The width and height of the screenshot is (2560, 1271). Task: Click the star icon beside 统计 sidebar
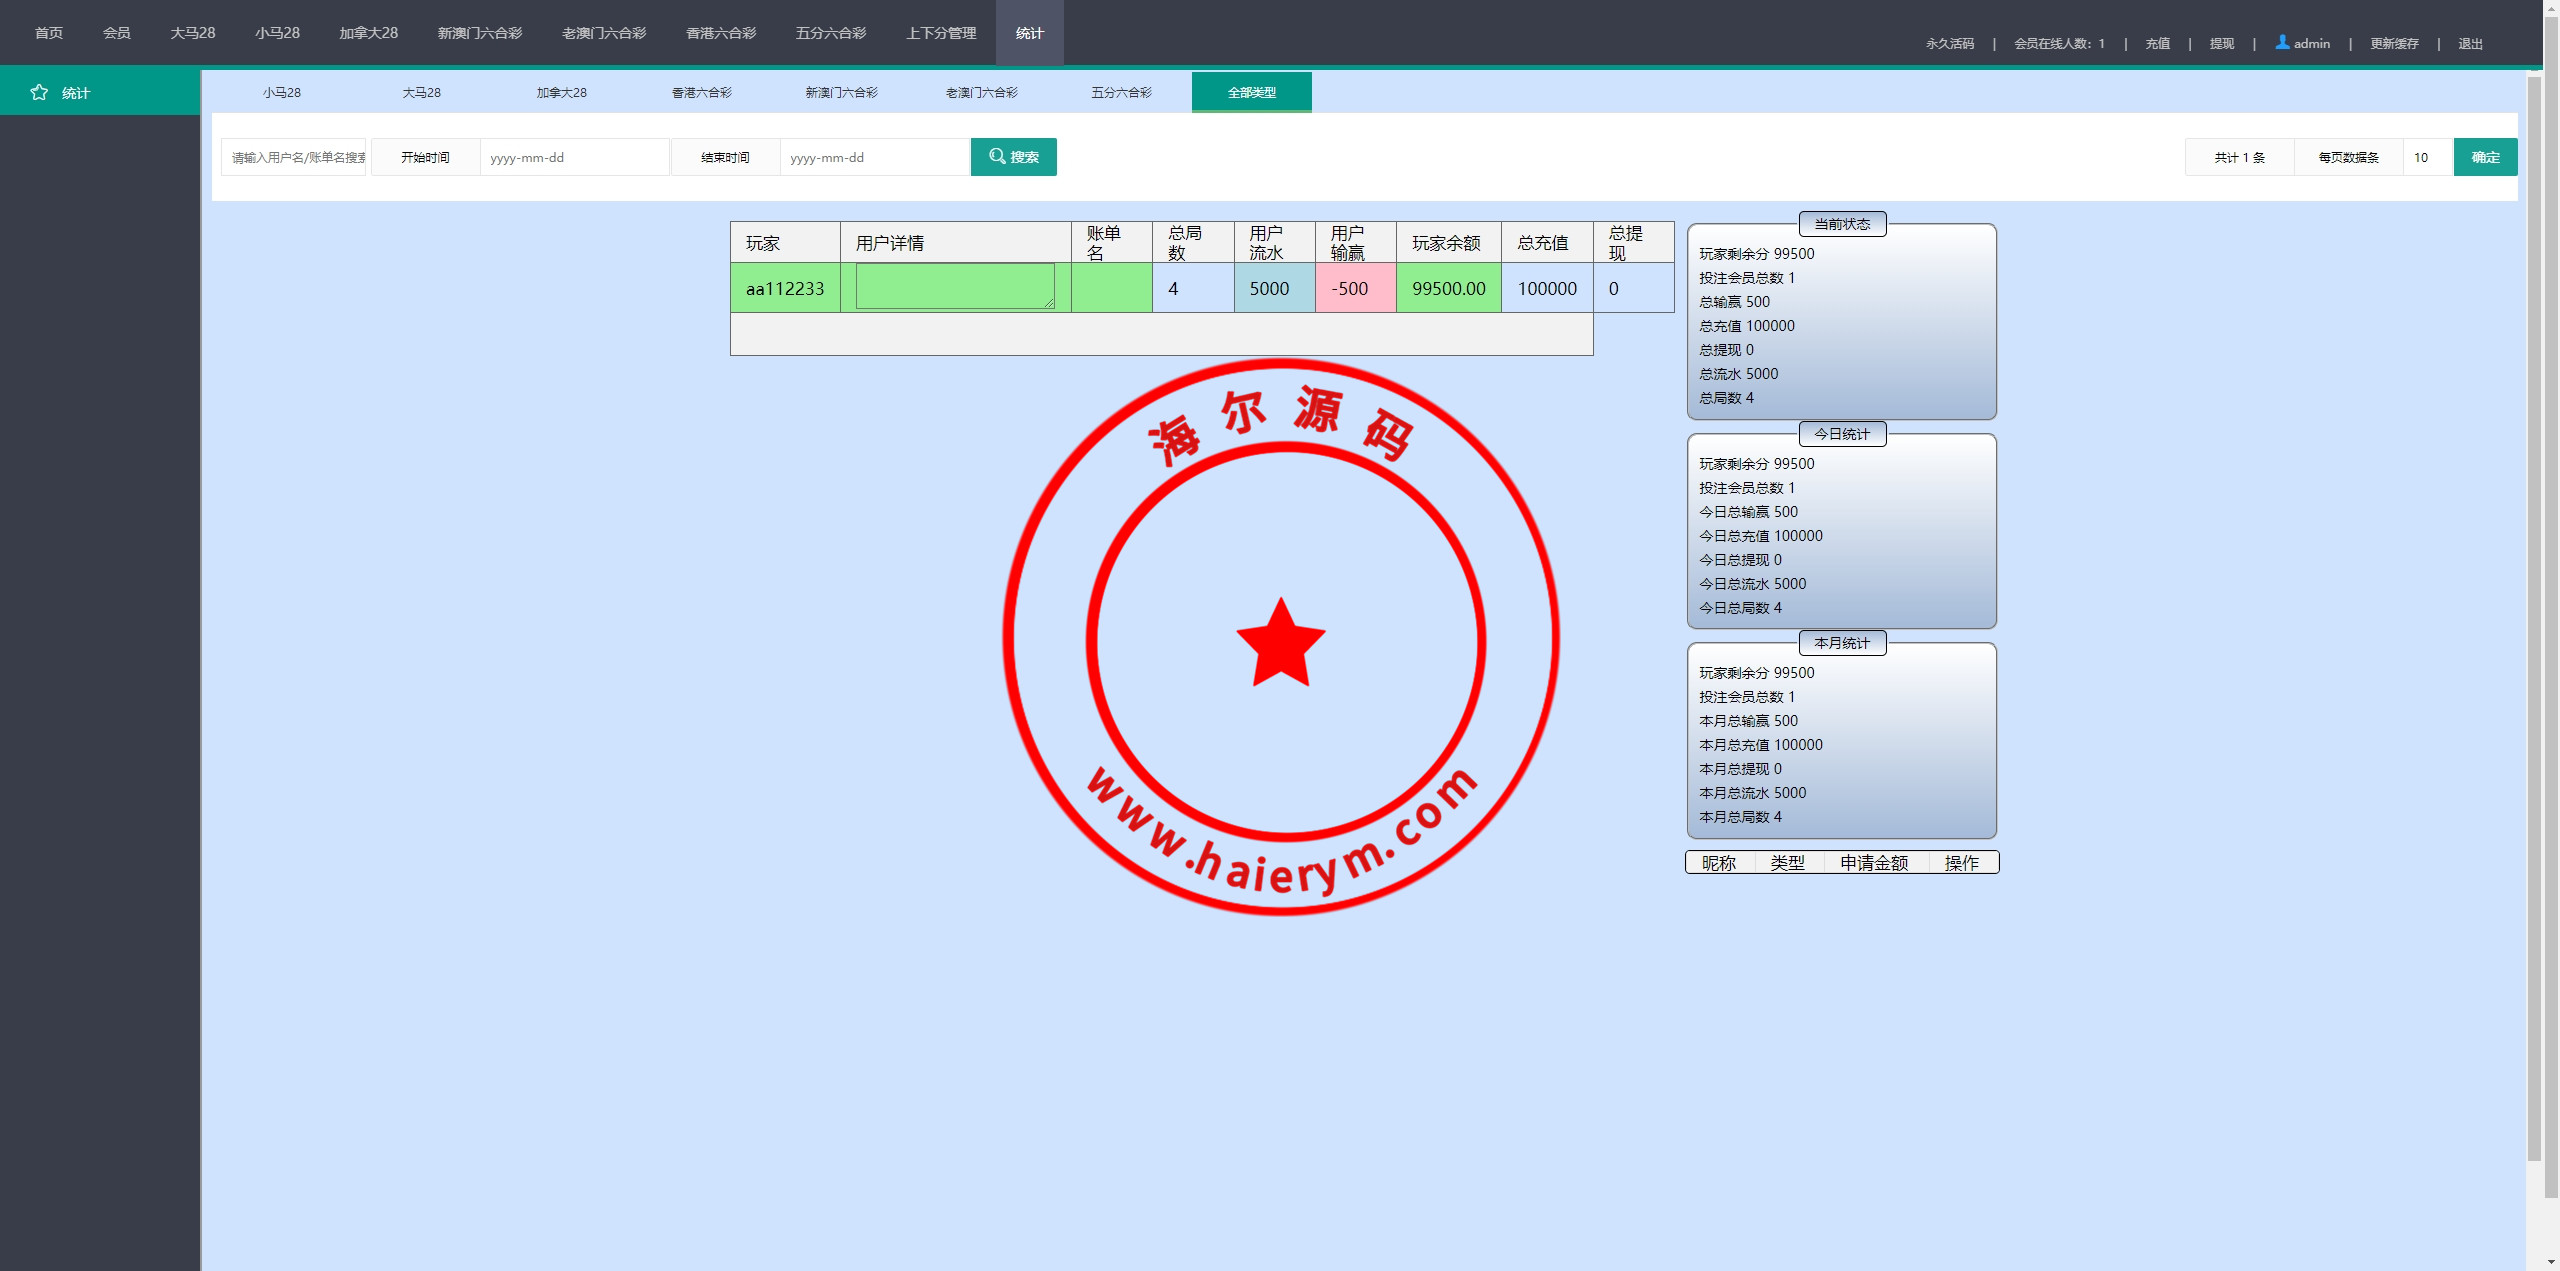point(39,92)
